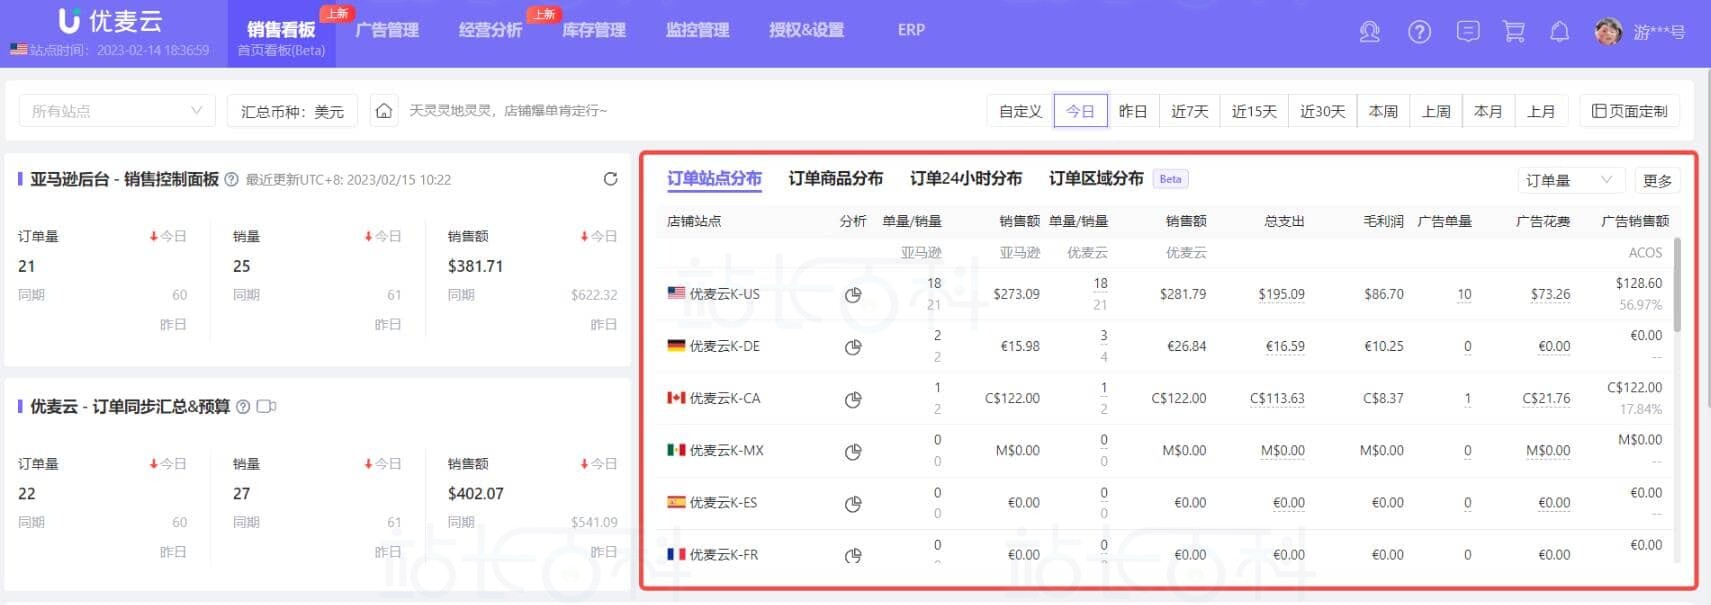1711x605 pixels.
Task: Open help icon beside 销售控制面板 title
Action: tap(231, 180)
